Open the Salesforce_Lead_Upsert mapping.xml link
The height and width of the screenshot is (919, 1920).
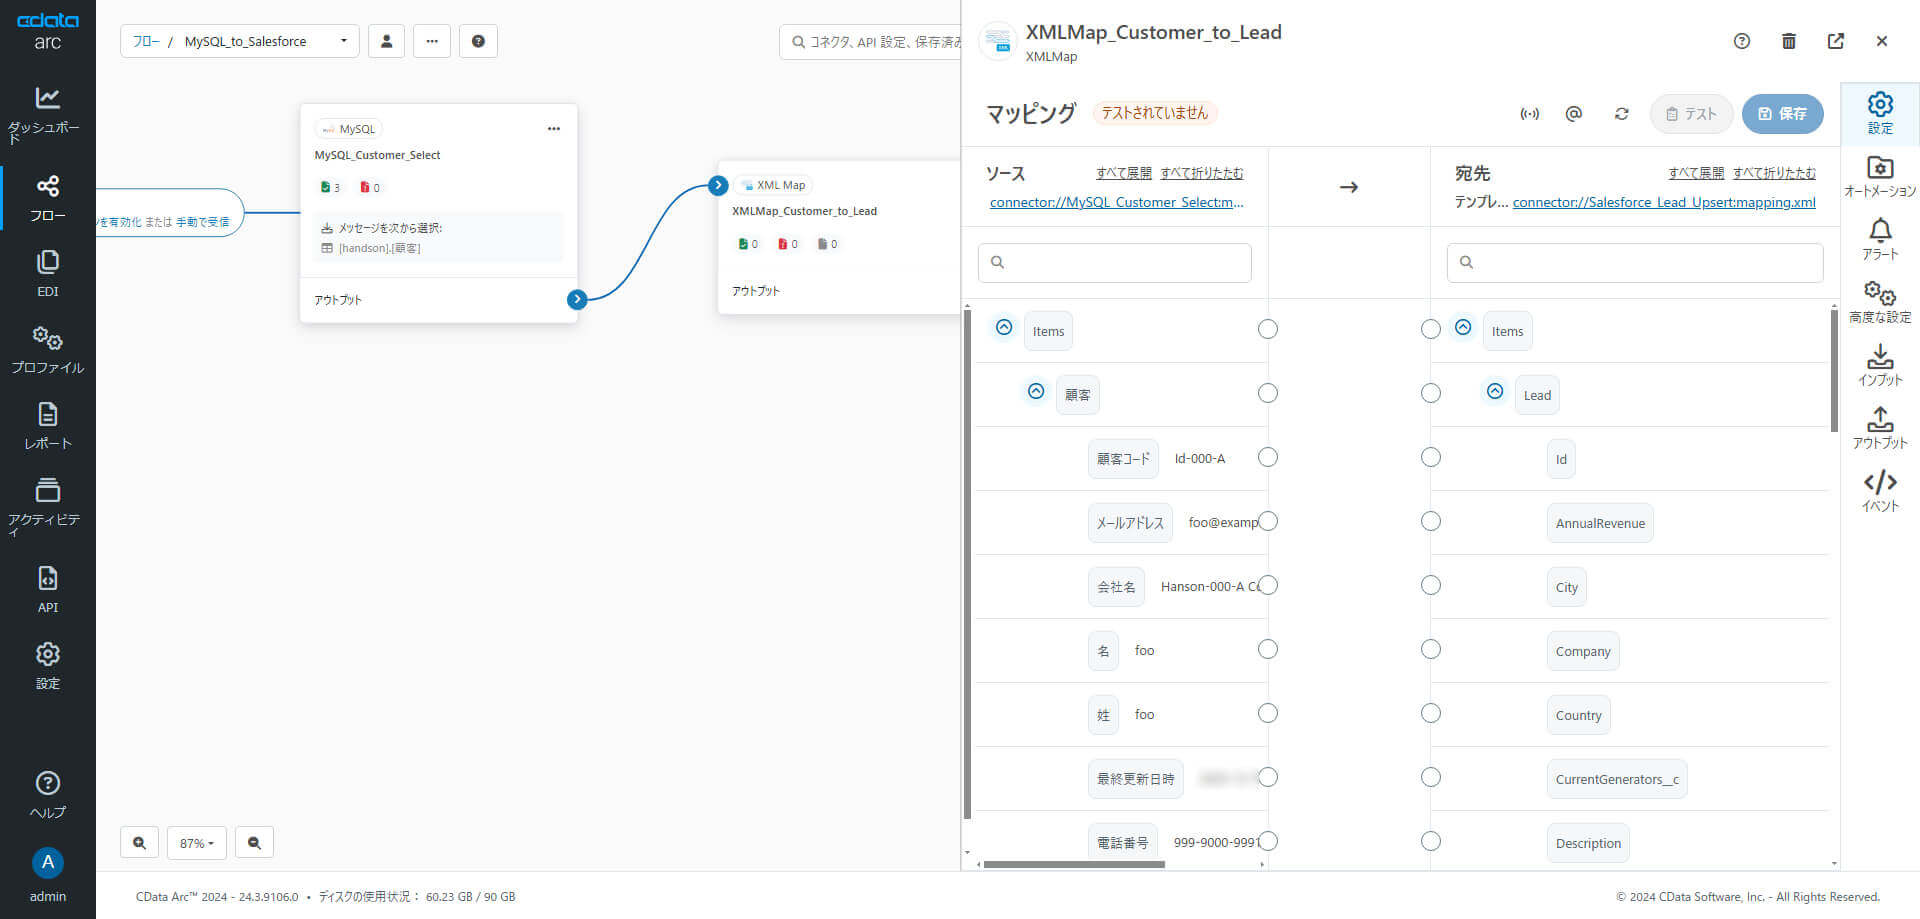click(x=1664, y=202)
